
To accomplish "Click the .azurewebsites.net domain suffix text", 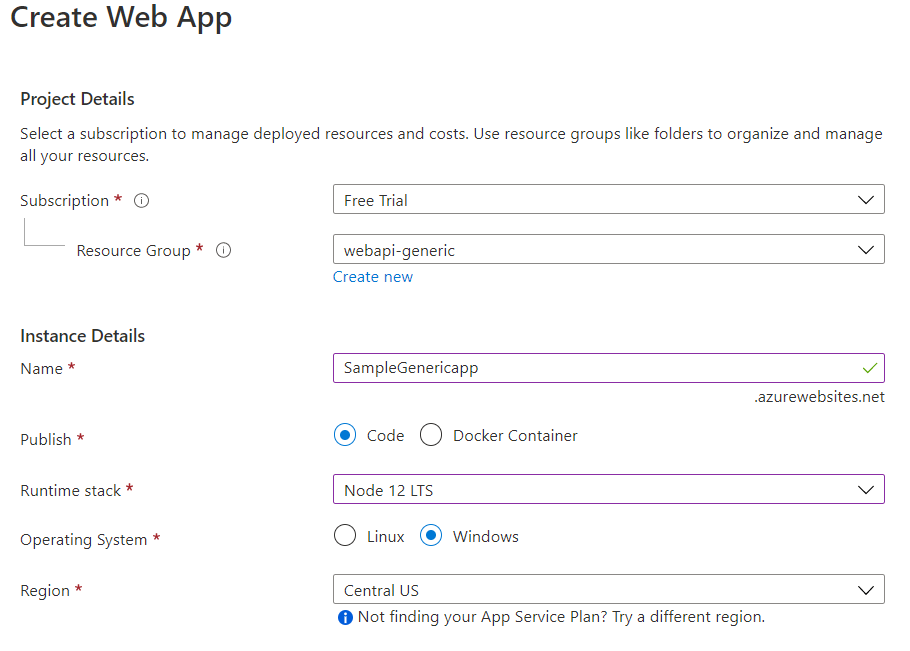I will coord(819,397).
